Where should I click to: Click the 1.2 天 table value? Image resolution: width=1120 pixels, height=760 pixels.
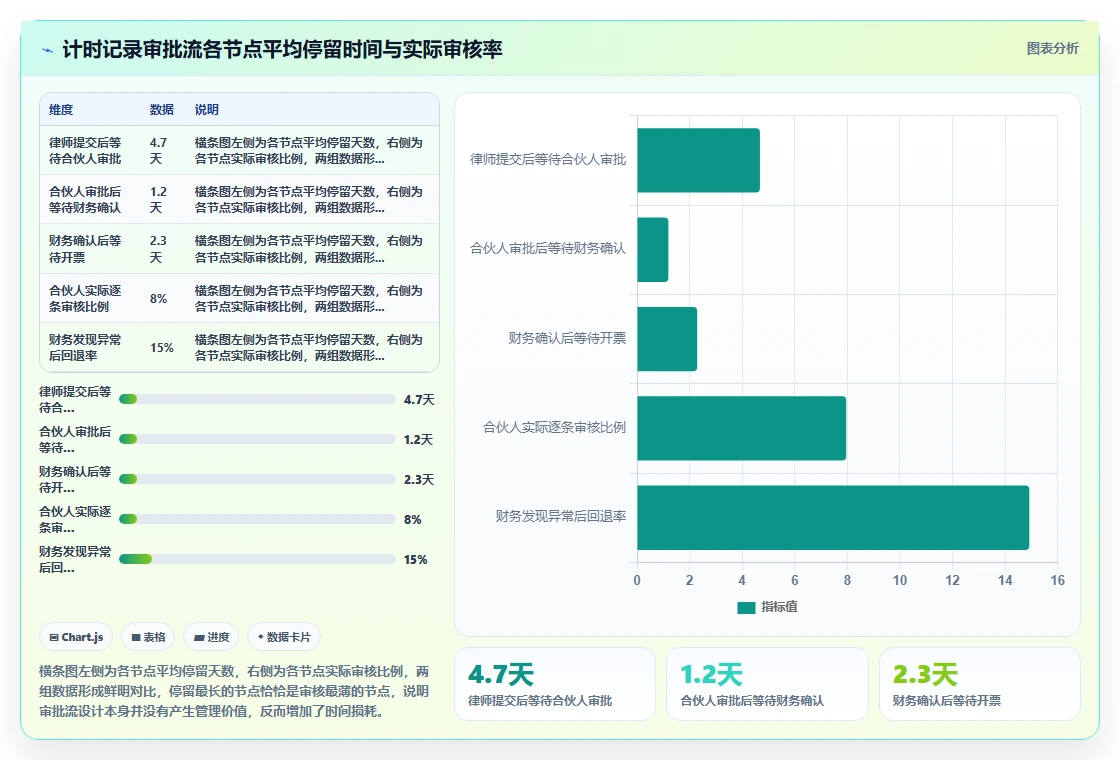[159, 199]
